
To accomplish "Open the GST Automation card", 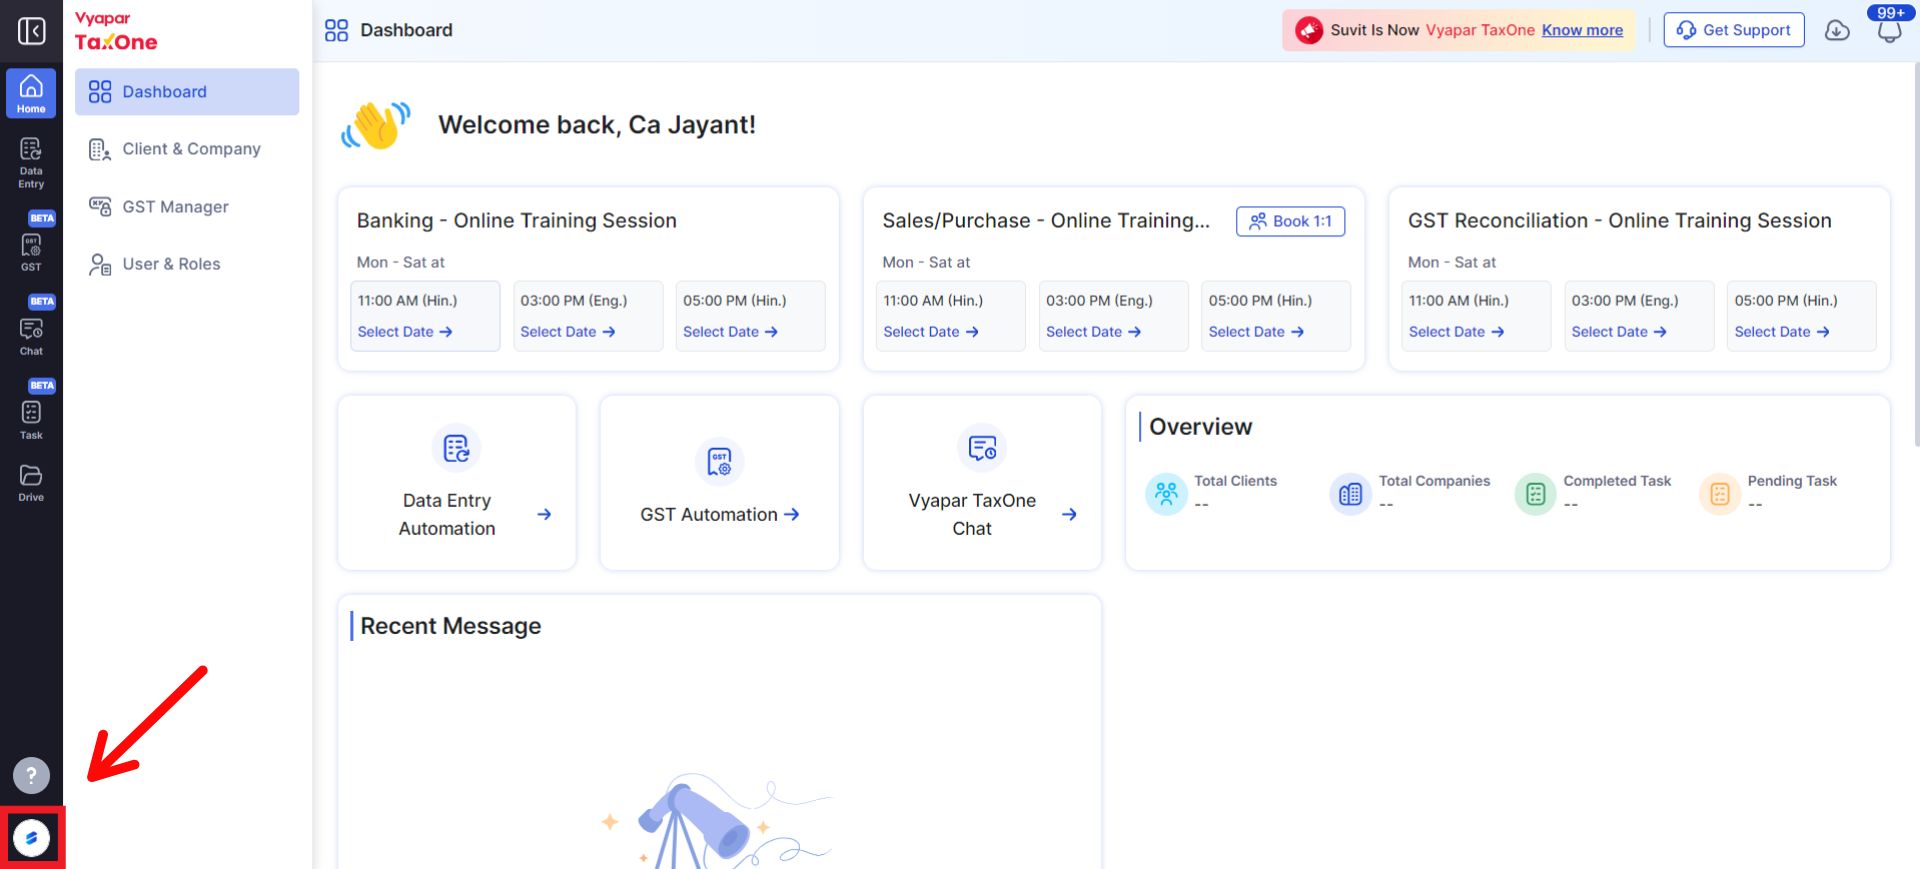I will point(719,483).
